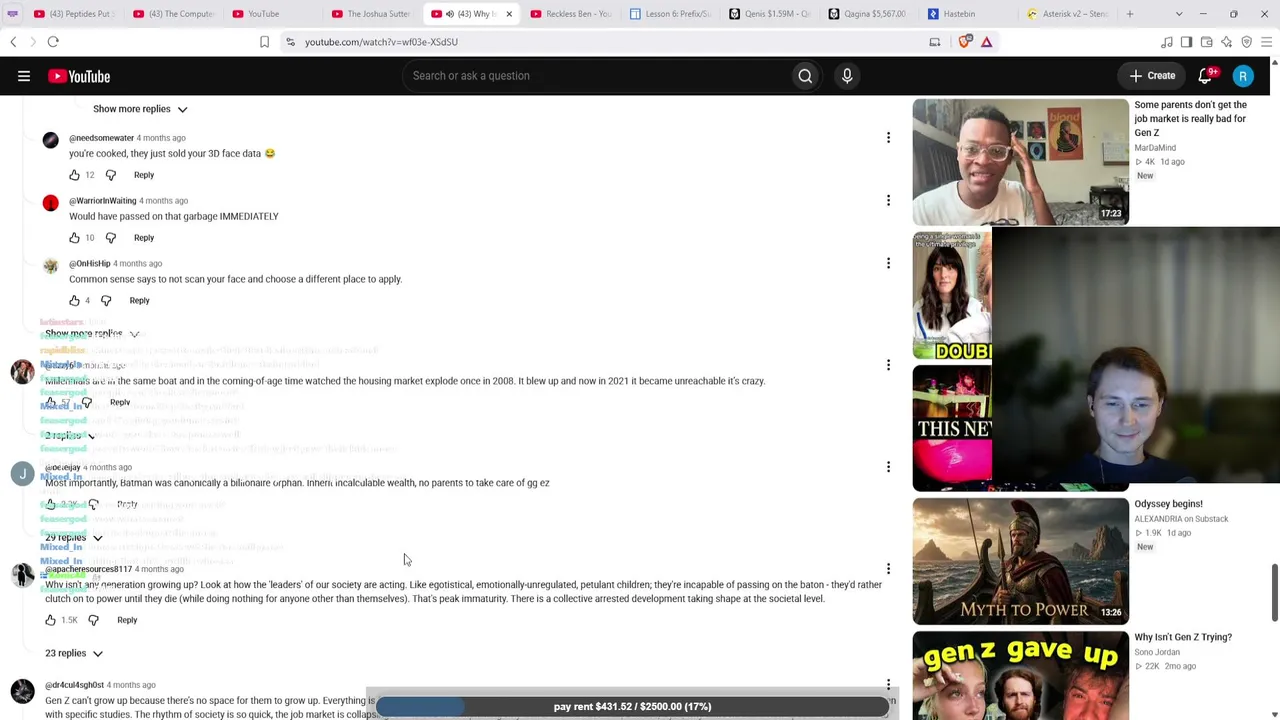Open the Brave Wallet icon

pyautogui.click(x=1207, y=42)
